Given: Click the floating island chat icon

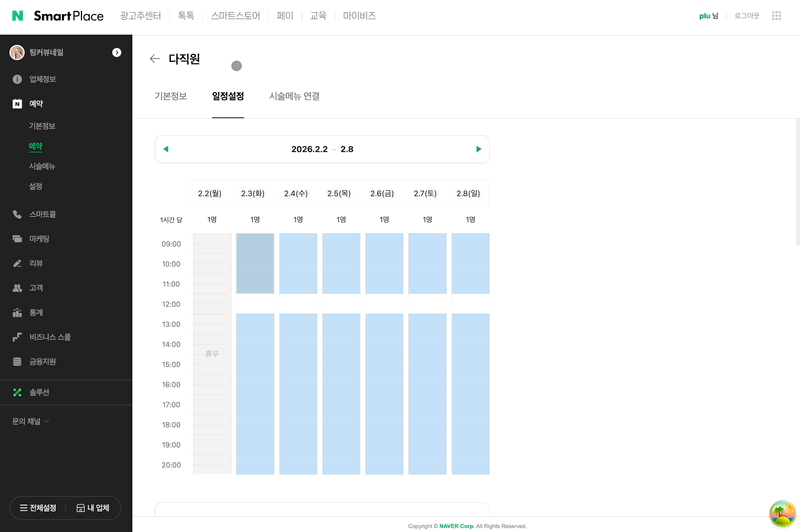Looking at the screenshot, I should coord(782,513).
